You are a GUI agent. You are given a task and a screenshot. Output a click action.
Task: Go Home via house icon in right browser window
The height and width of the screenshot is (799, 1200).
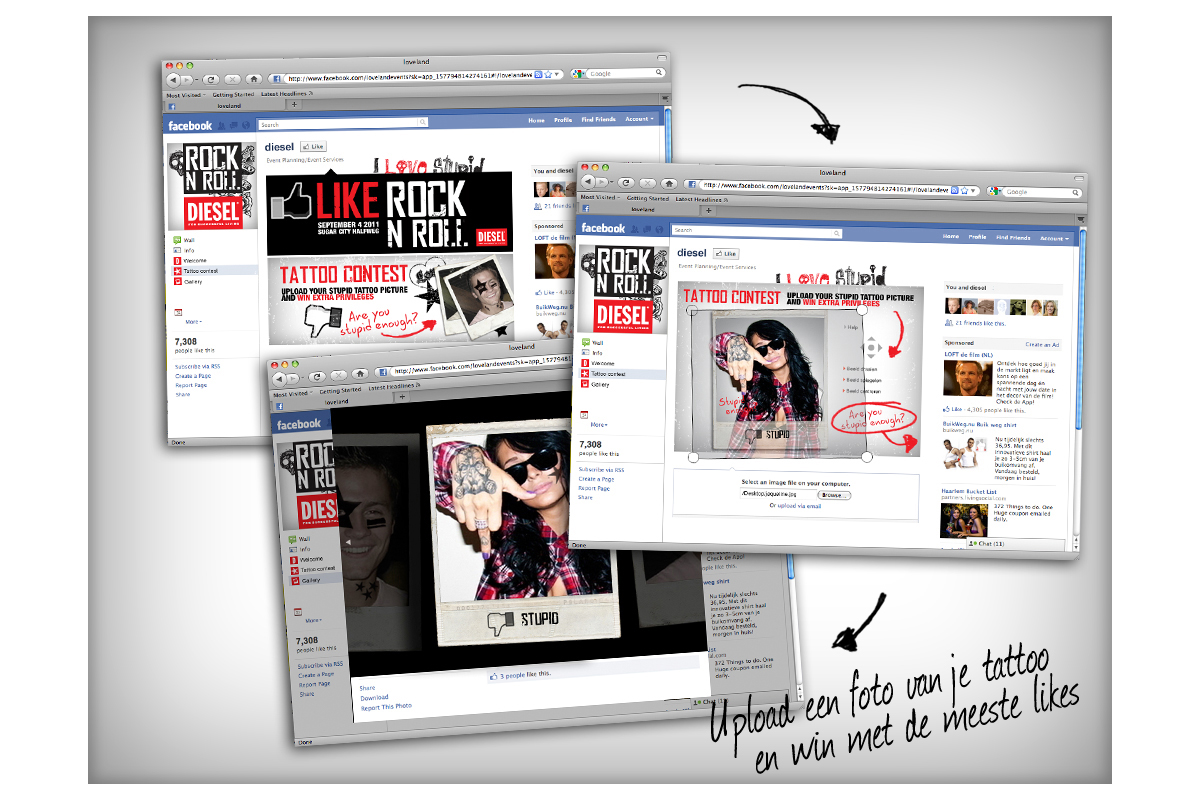(670, 184)
